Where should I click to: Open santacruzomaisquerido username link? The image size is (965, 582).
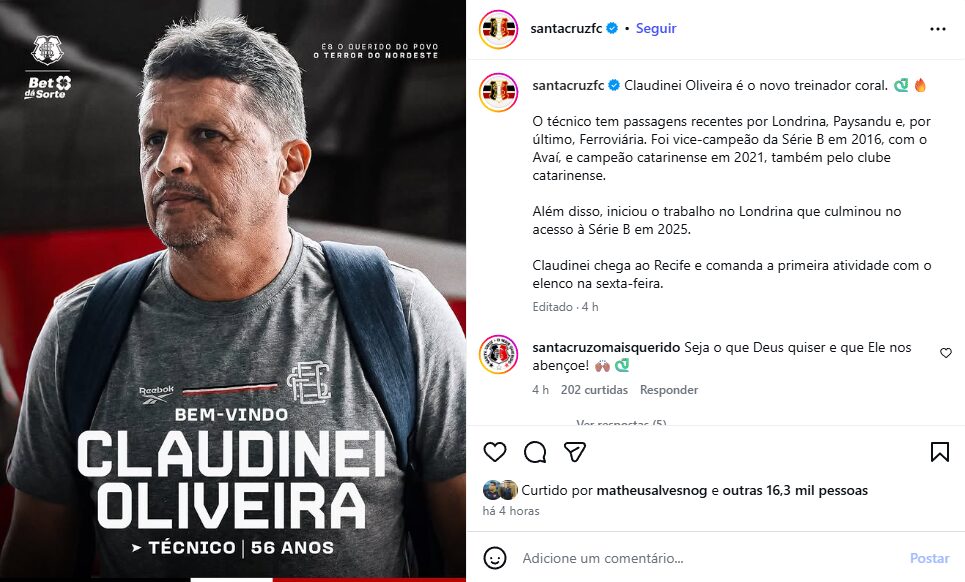coord(606,348)
